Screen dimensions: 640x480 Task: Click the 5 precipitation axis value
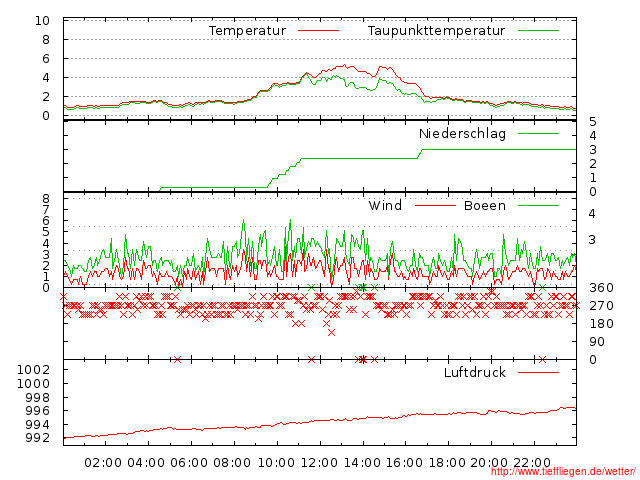pyautogui.click(x=593, y=122)
